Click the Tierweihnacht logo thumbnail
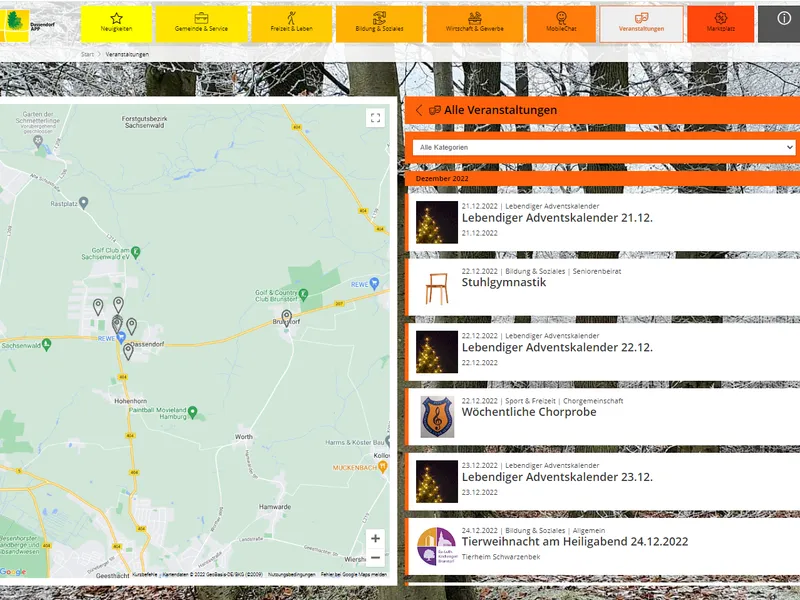 point(437,546)
